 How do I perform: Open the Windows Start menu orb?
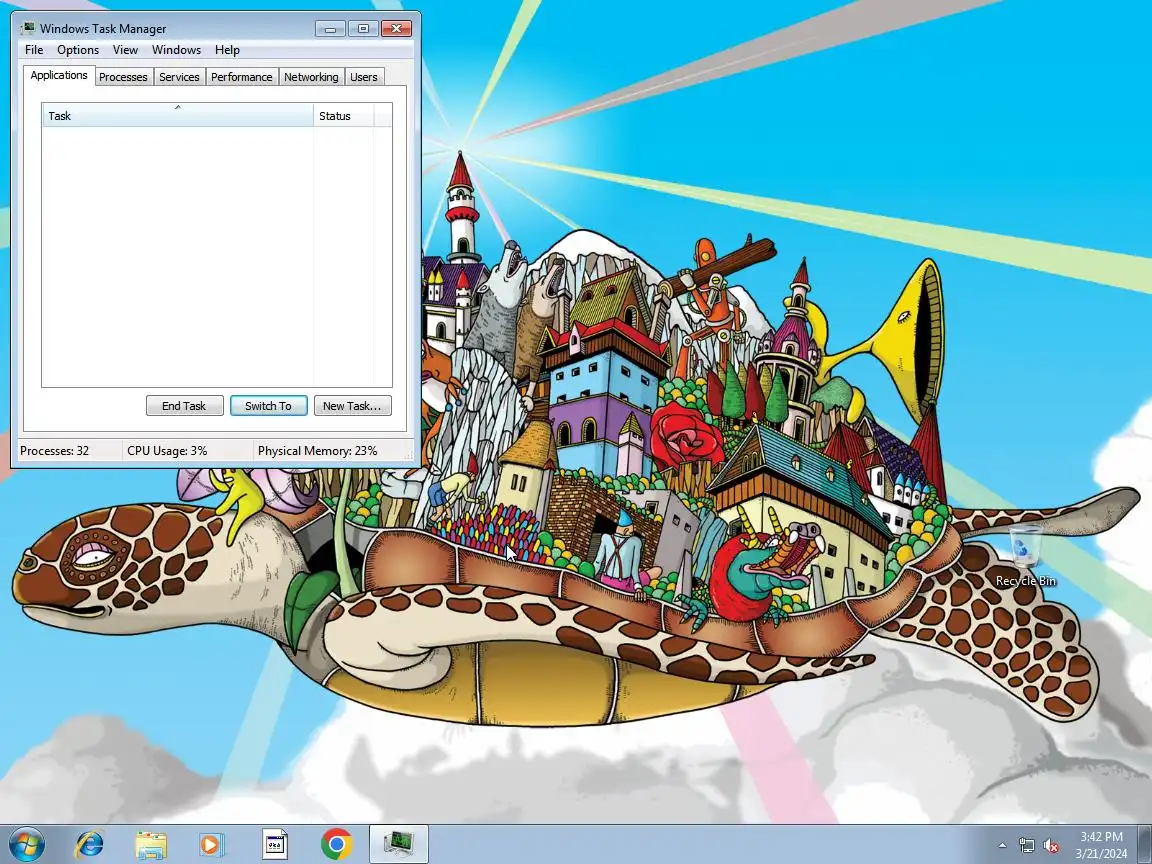pos(27,844)
